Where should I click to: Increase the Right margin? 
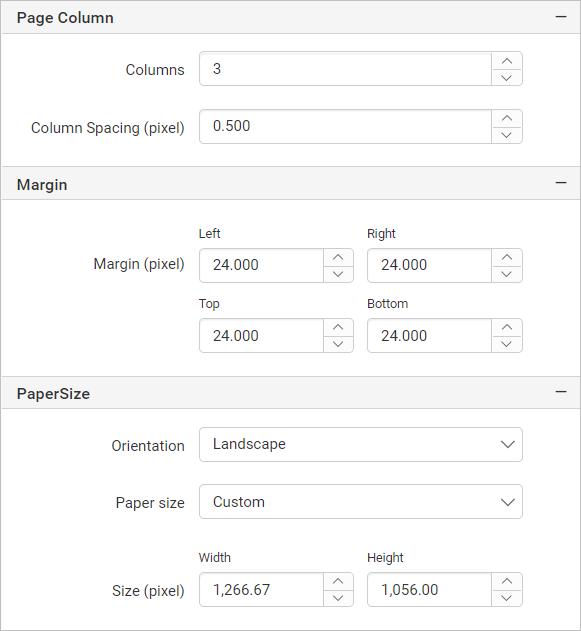click(507, 258)
